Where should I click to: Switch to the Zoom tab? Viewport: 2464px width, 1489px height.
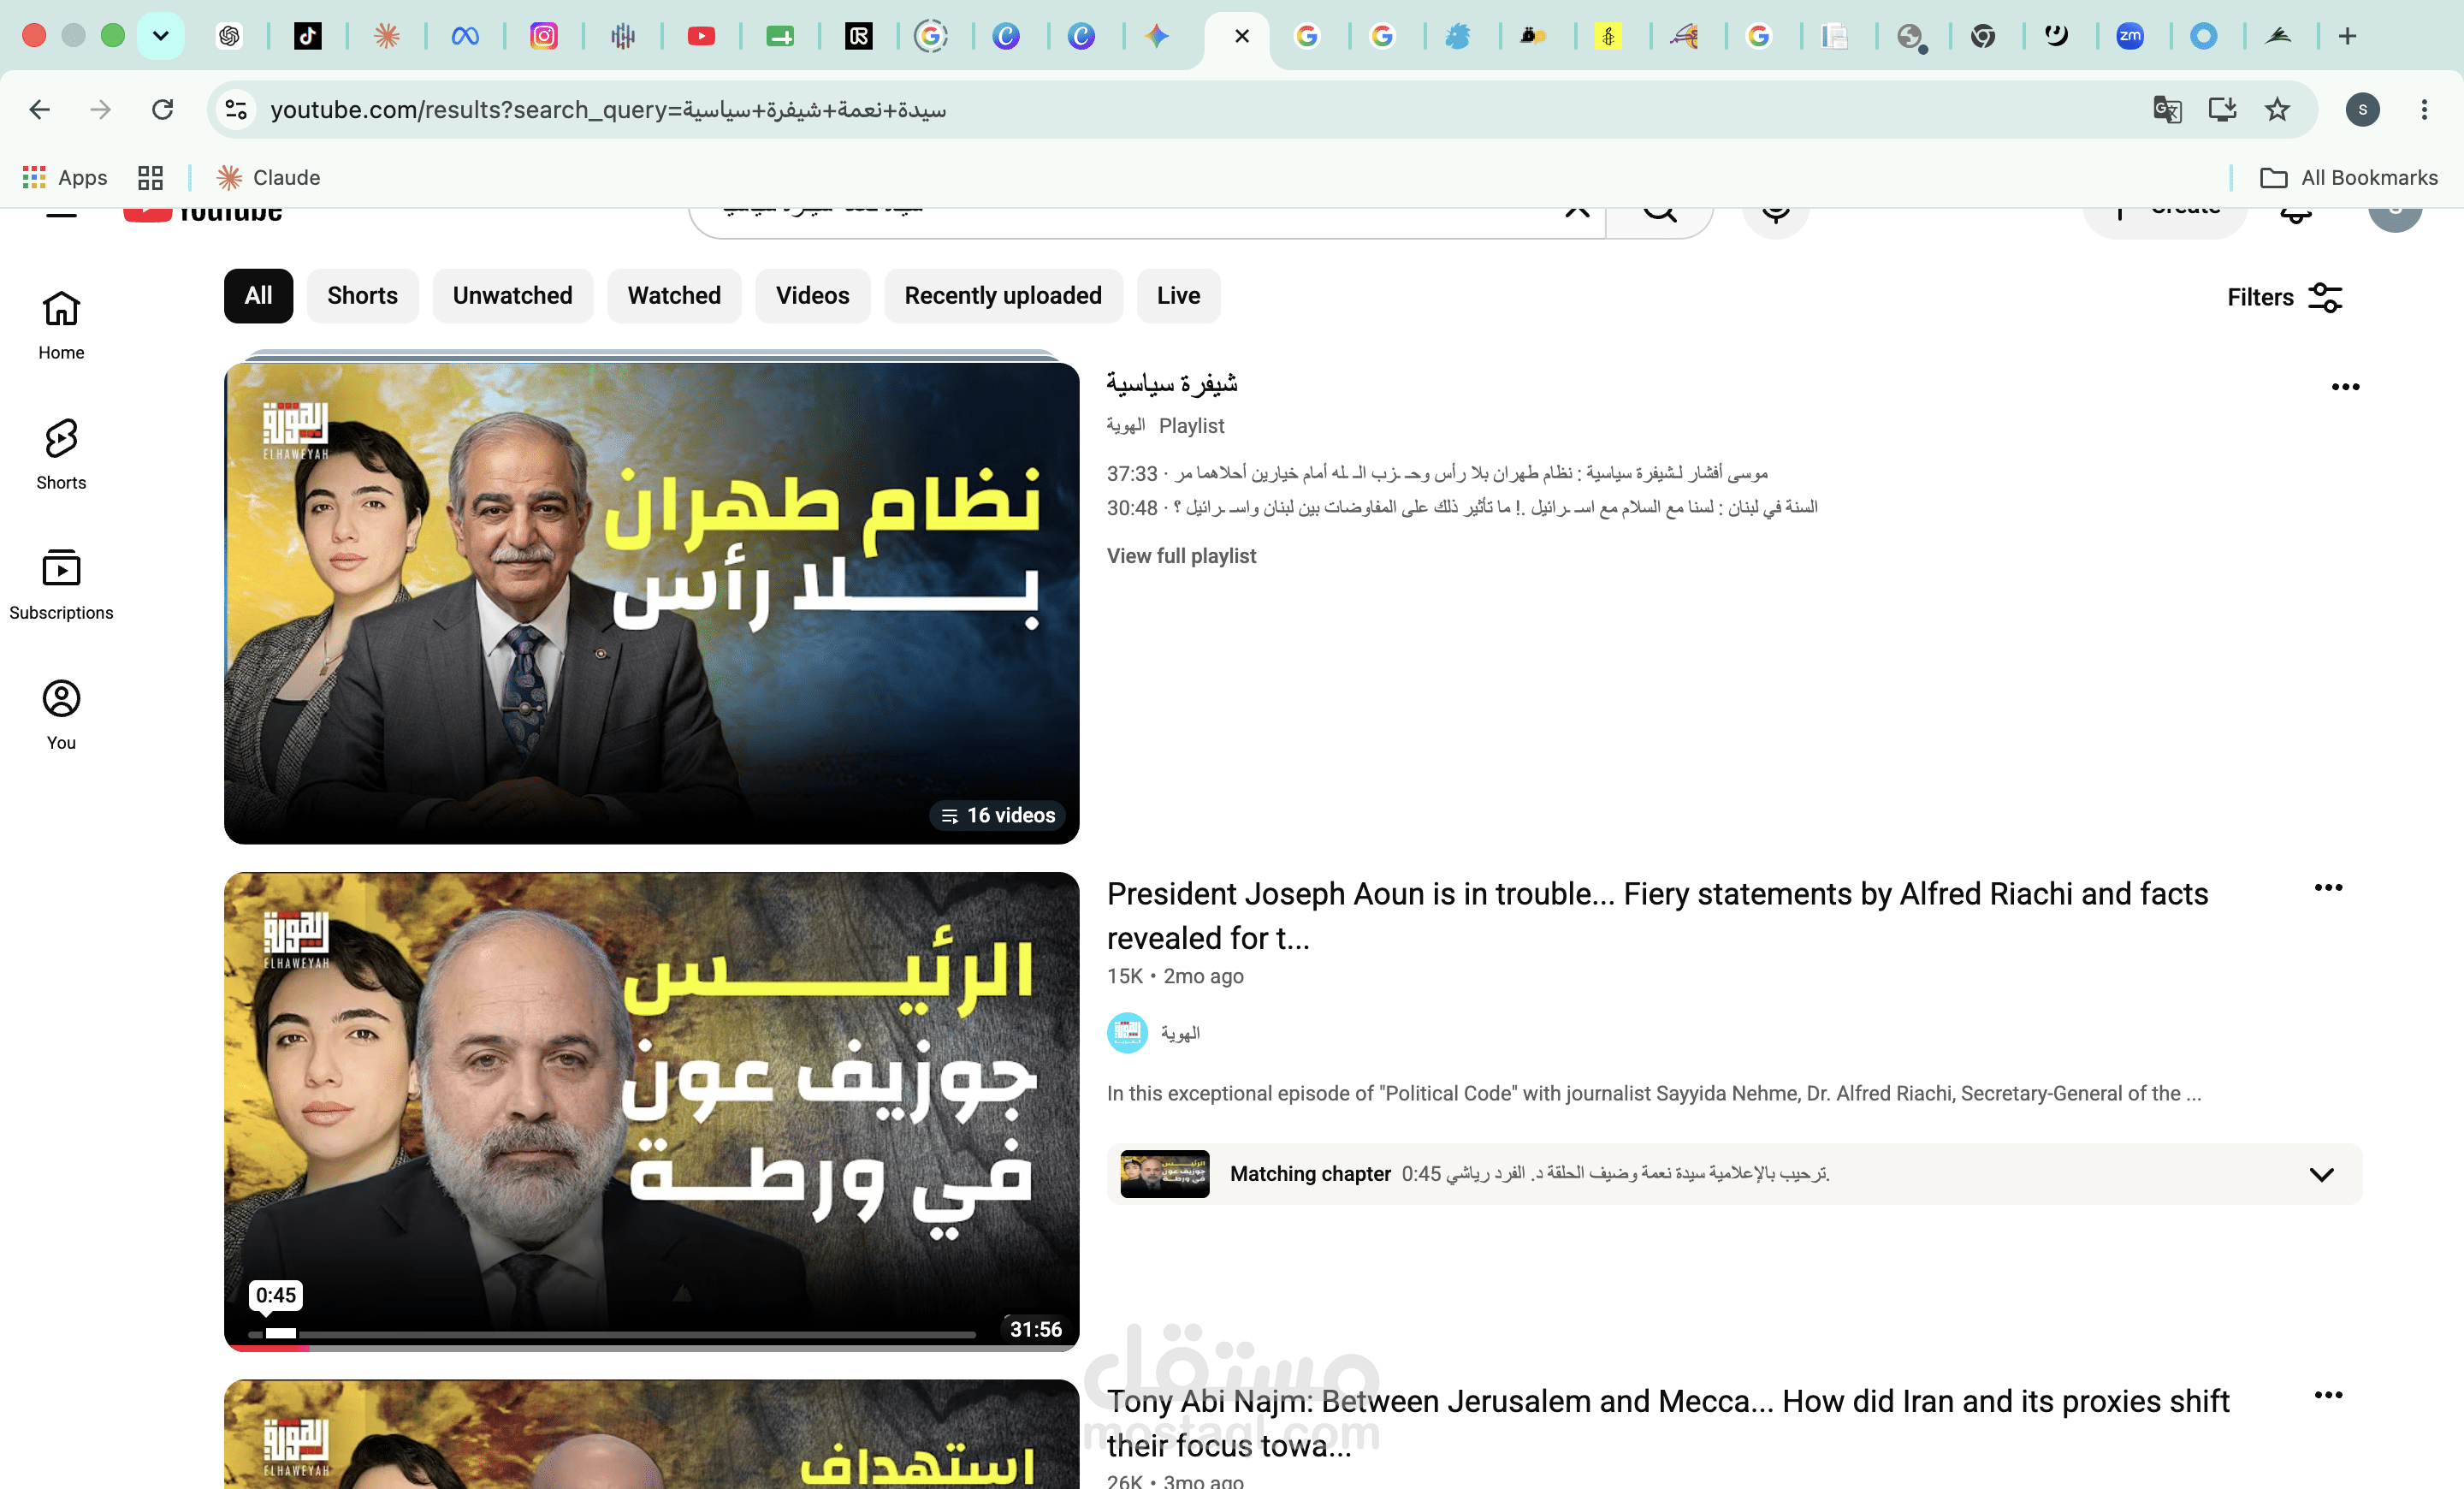click(2130, 37)
